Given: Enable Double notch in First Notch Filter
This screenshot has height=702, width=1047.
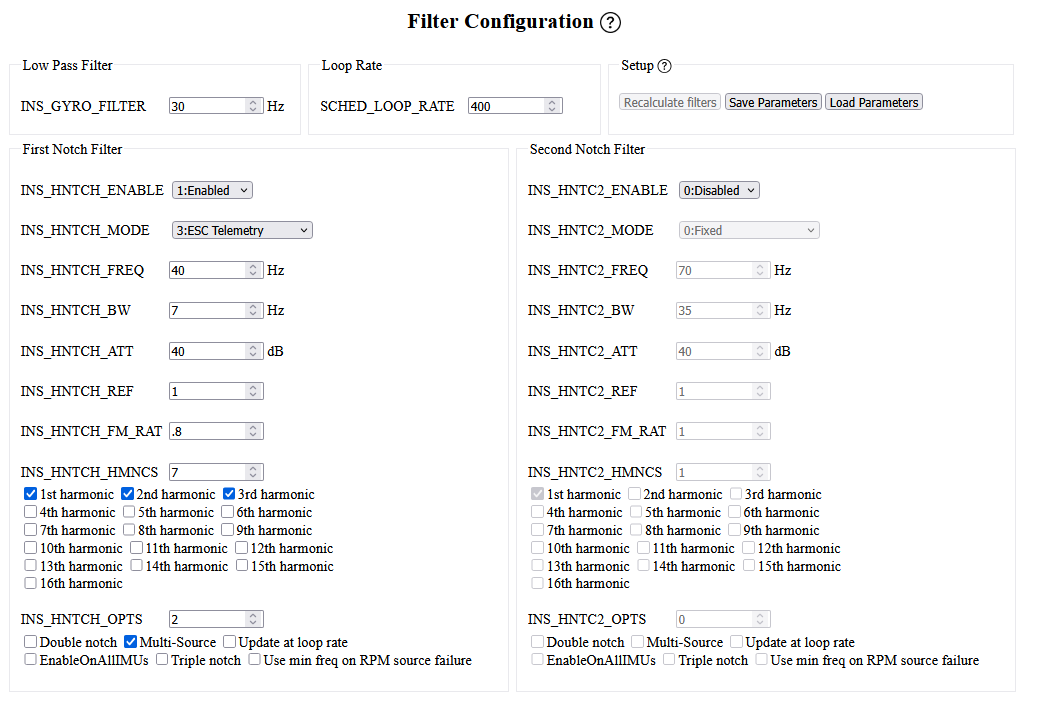Looking at the screenshot, I should [31, 642].
